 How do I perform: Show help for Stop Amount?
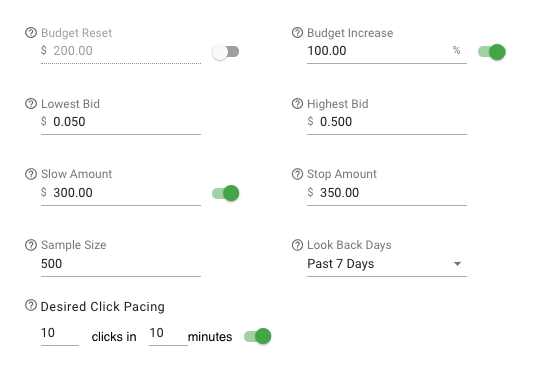pyautogui.click(x=297, y=174)
